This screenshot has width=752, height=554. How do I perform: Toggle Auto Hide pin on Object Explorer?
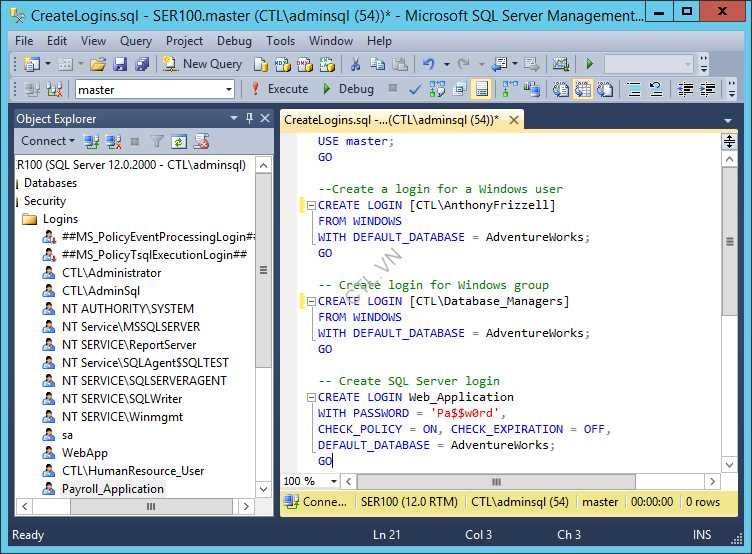click(x=249, y=118)
